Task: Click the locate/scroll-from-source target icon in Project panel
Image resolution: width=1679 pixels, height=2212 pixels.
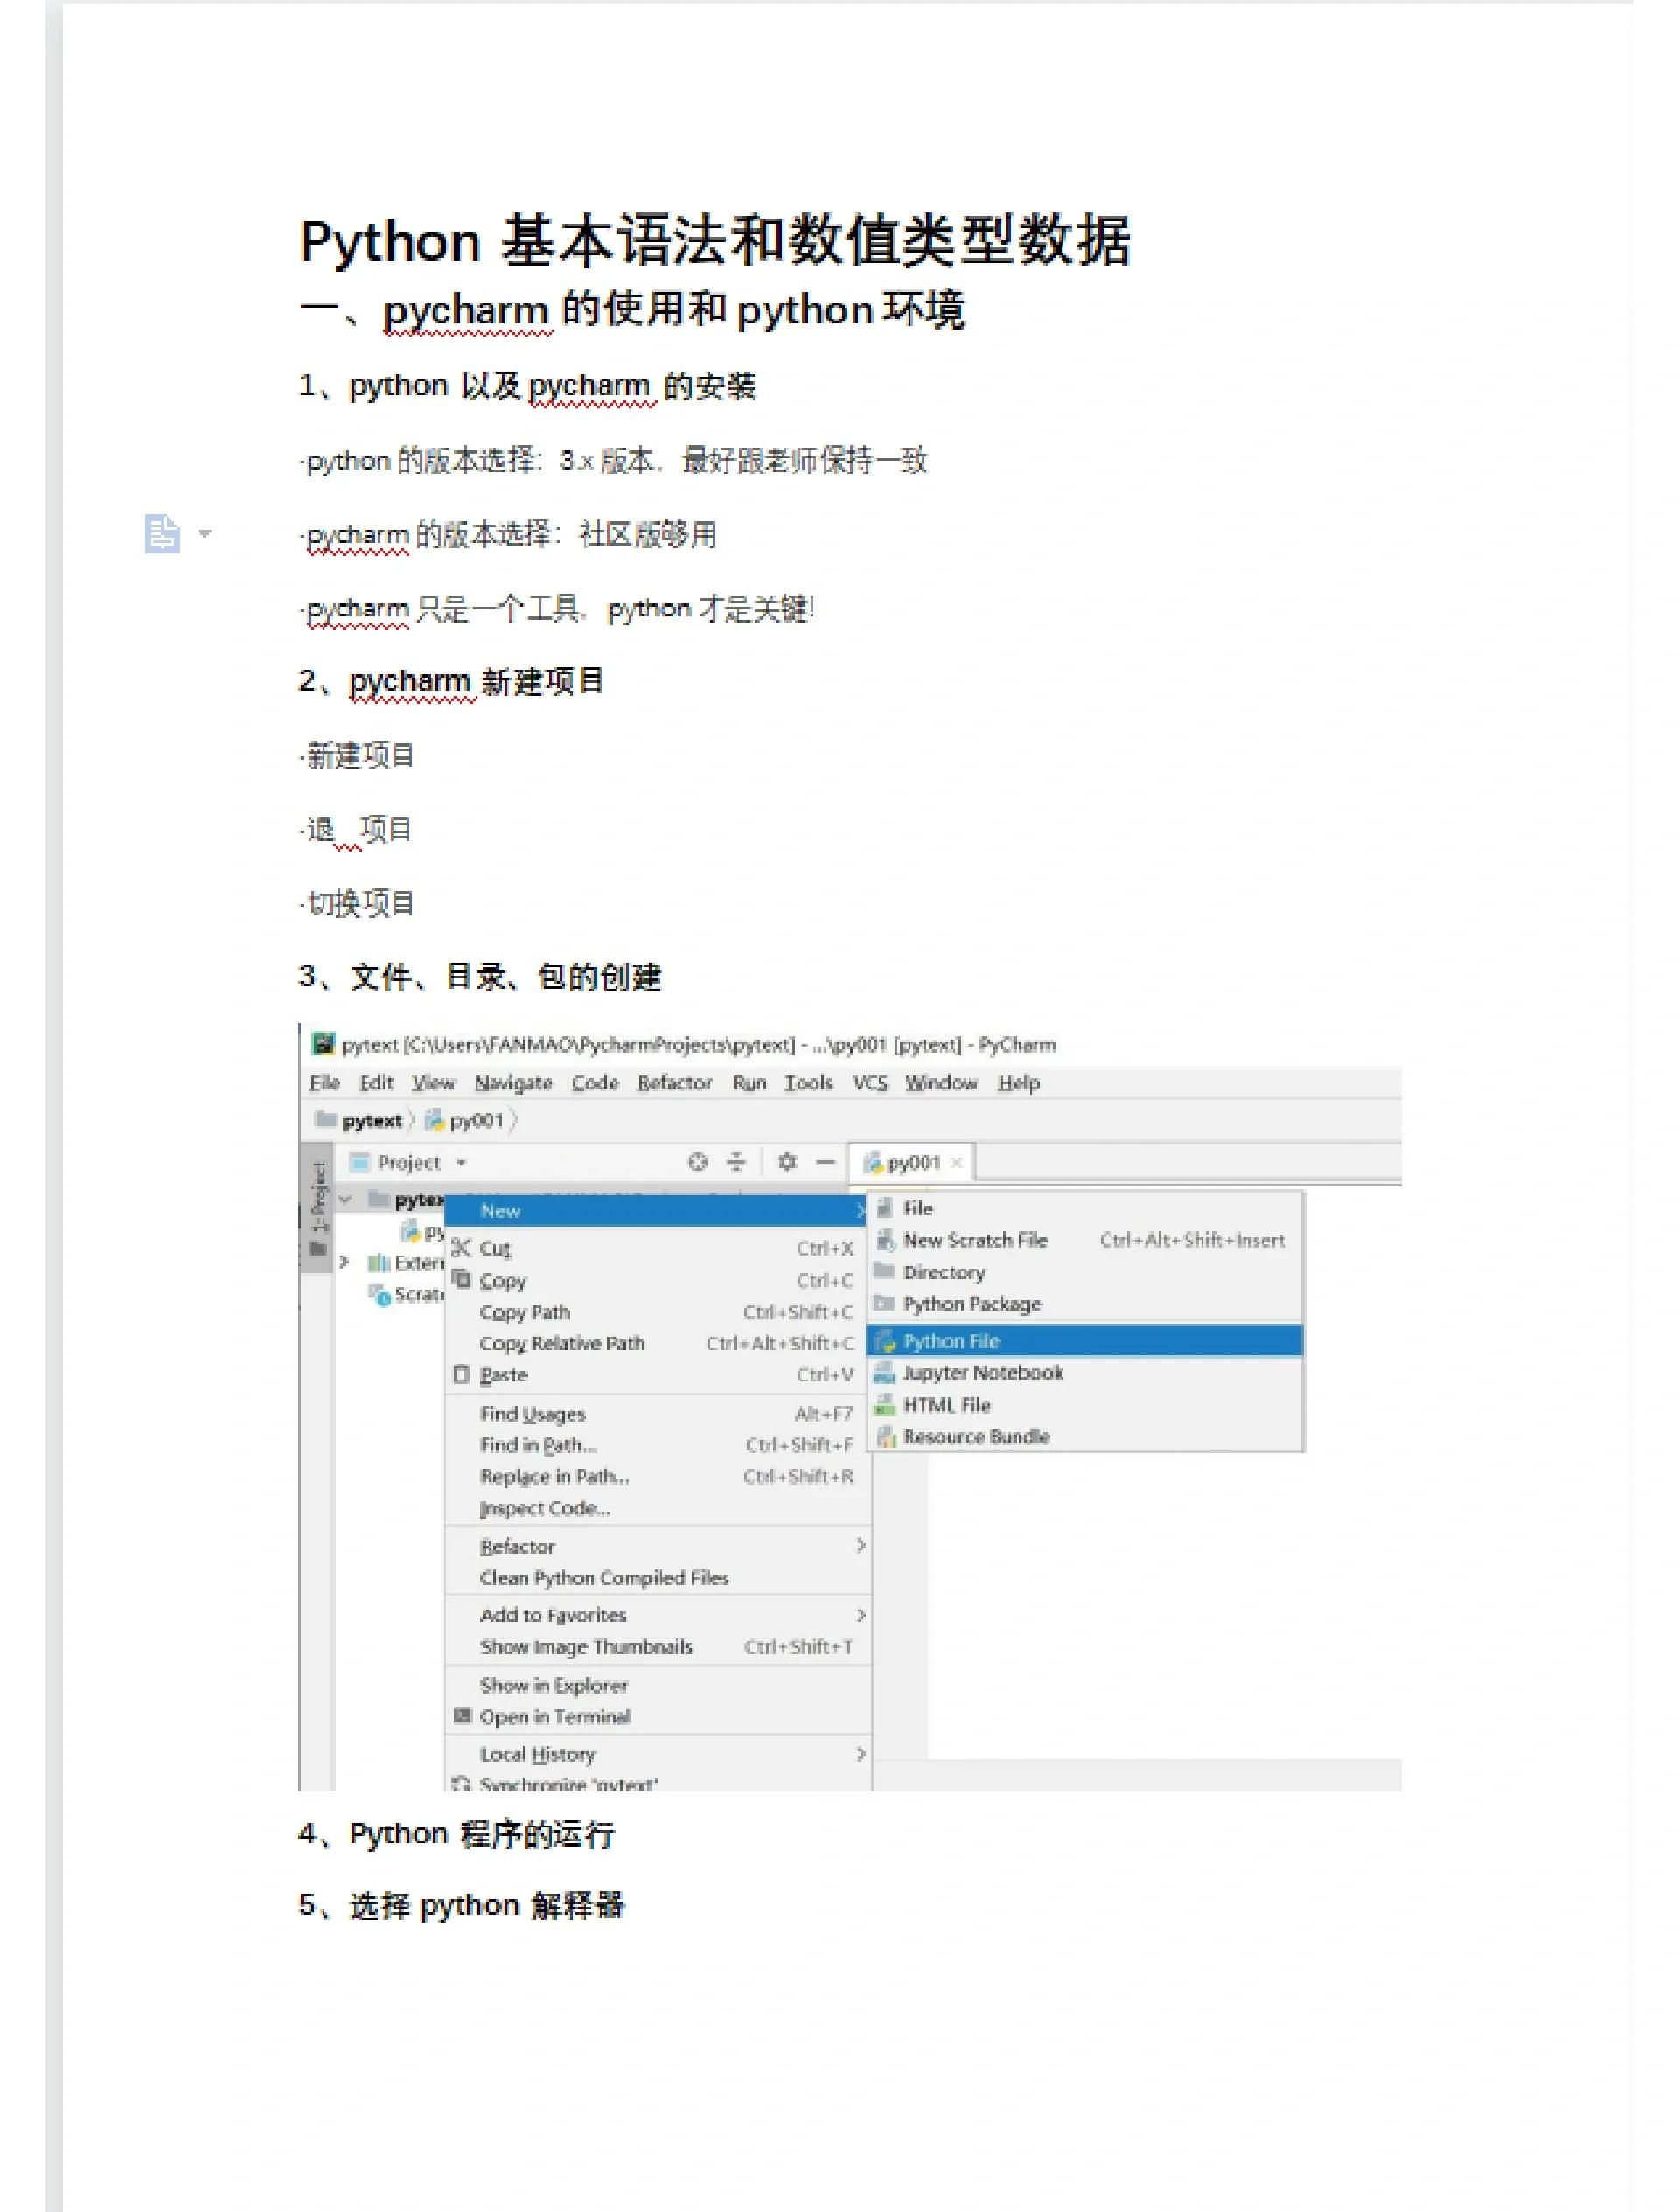Action: tap(698, 1161)
